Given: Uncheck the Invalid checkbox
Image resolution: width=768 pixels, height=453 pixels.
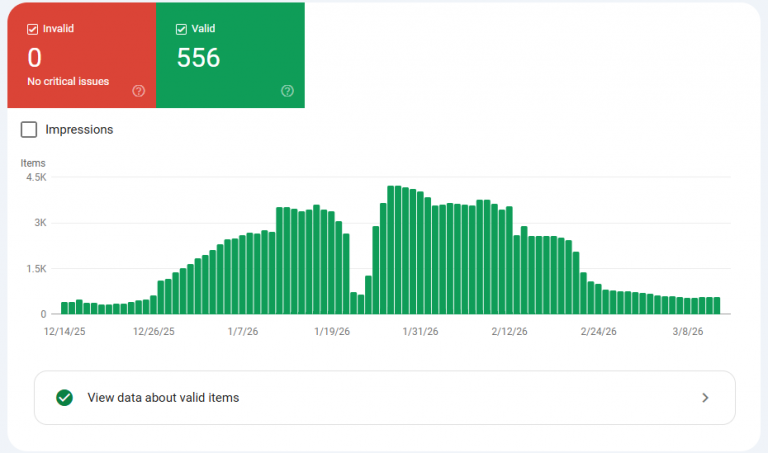Looking at the screenshot, I should pyautogui.click(x=32, y=29).
